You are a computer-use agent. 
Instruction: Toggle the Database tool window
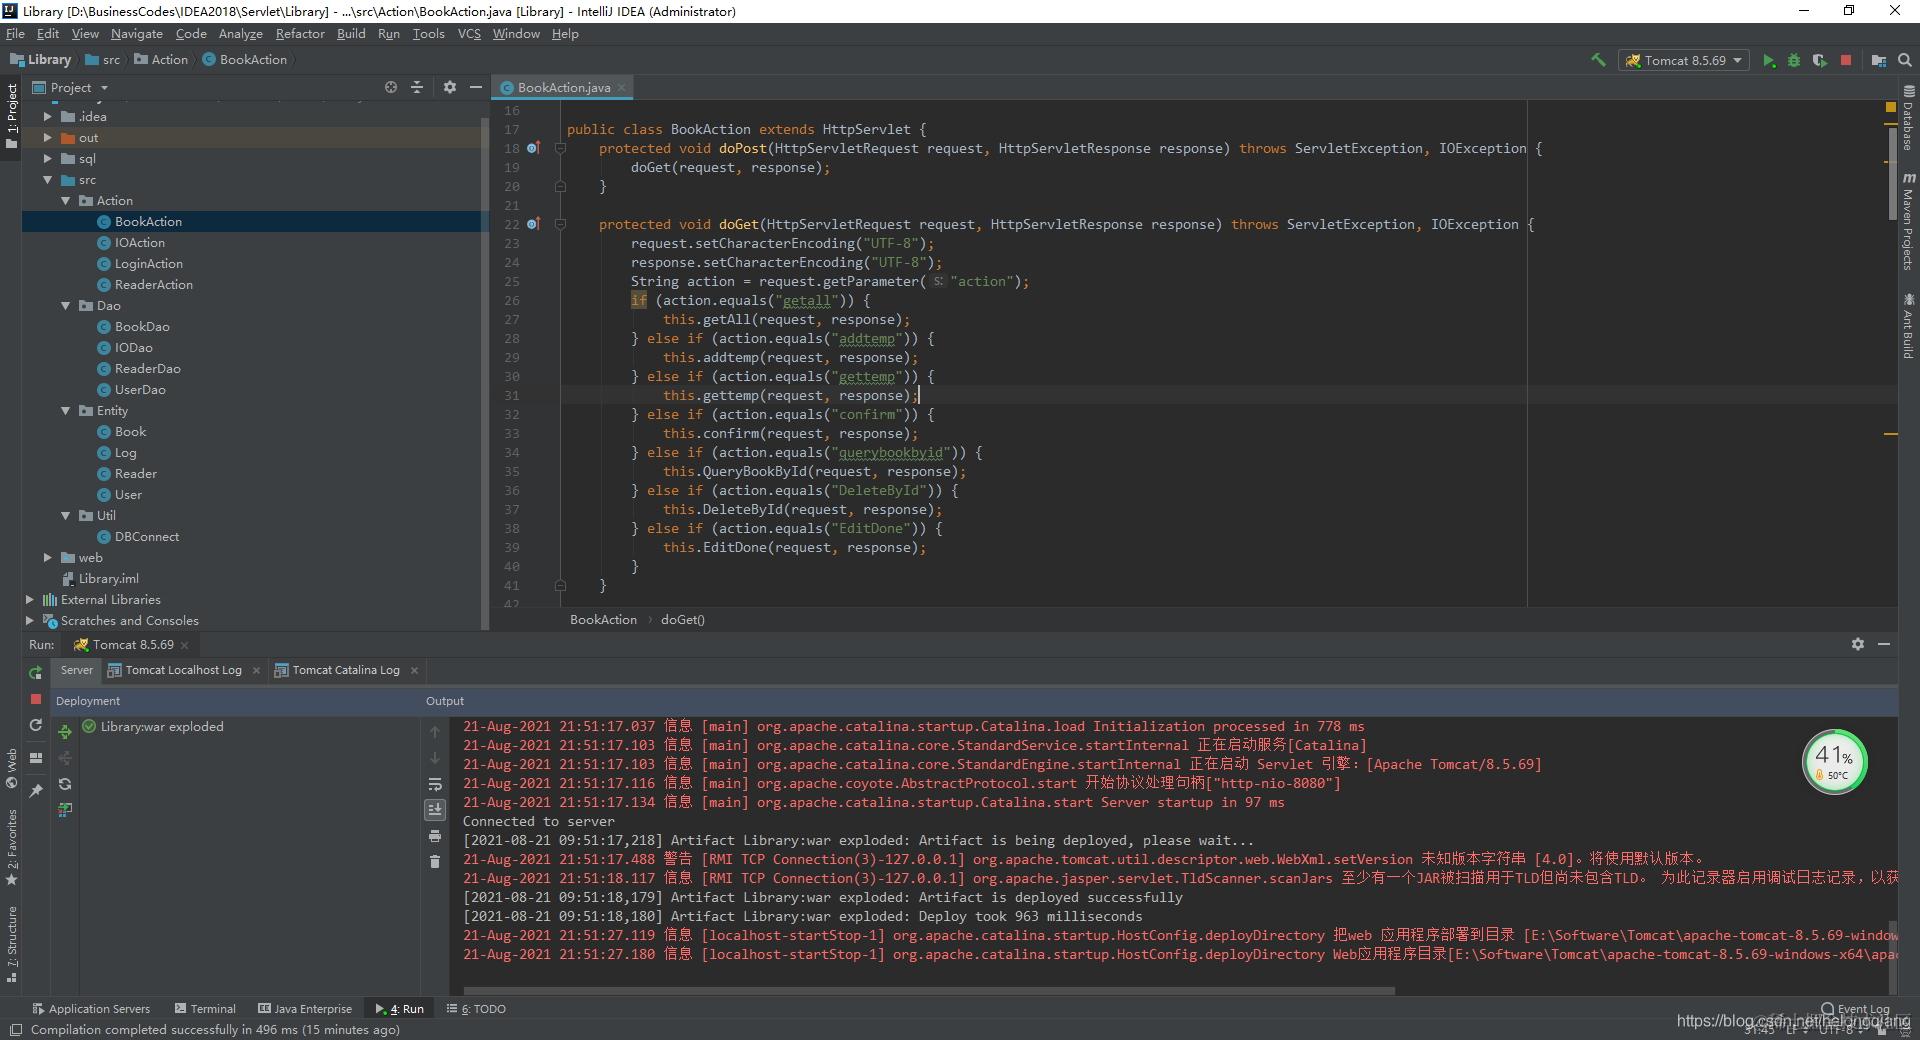coord(1909,119)
